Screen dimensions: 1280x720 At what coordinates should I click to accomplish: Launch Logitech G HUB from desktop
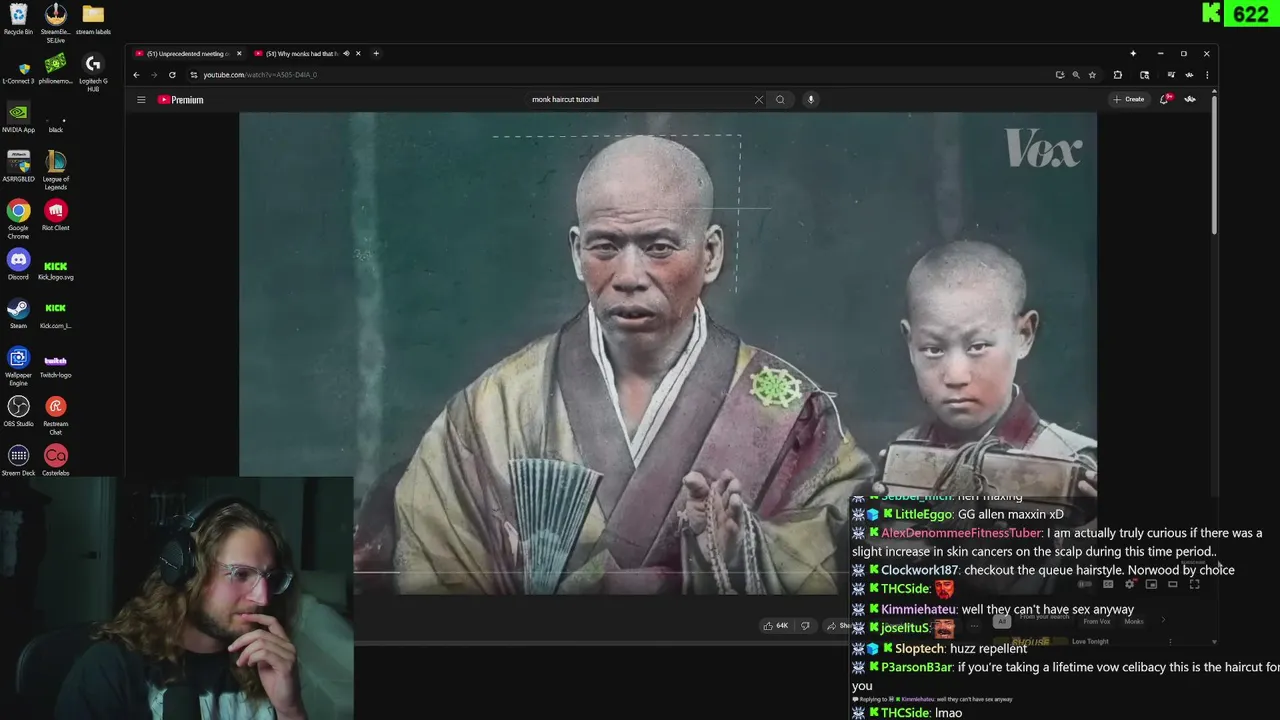(x=93, y=74)
